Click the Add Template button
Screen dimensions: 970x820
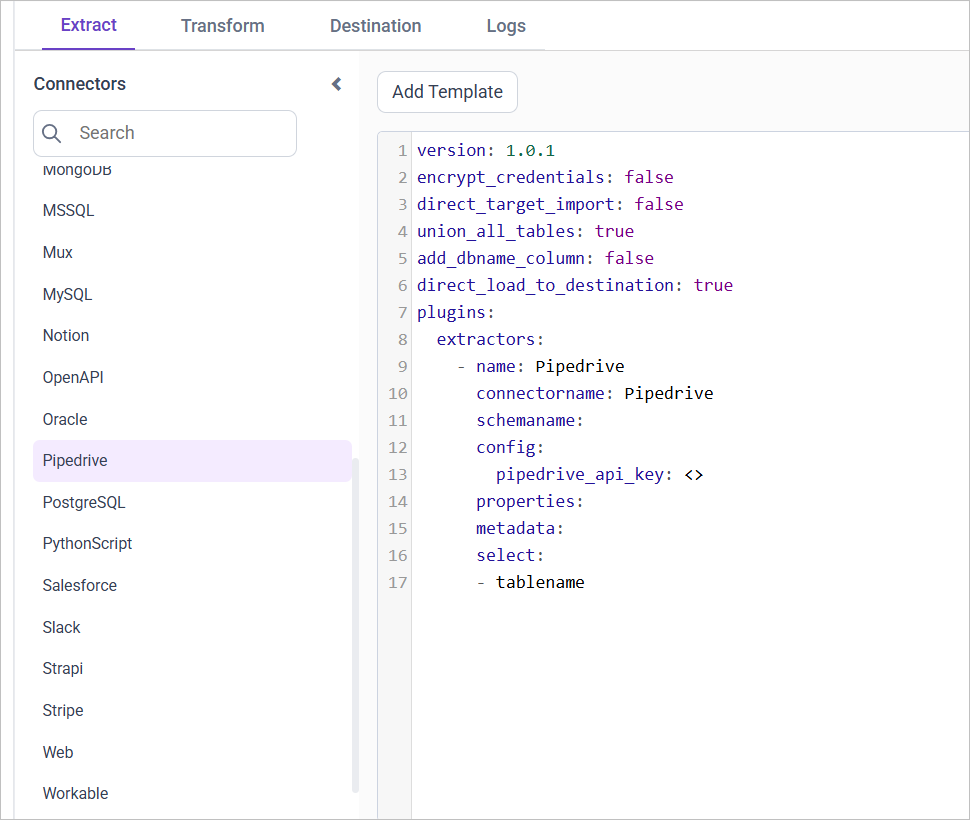pyautogui.click(x=447, y=92)
